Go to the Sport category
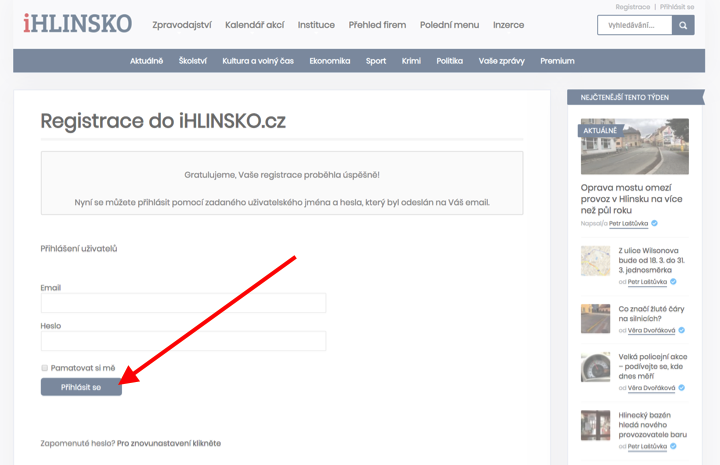Image resolution: width=720 pixels, height=465 pixels. tap(376, 61)
